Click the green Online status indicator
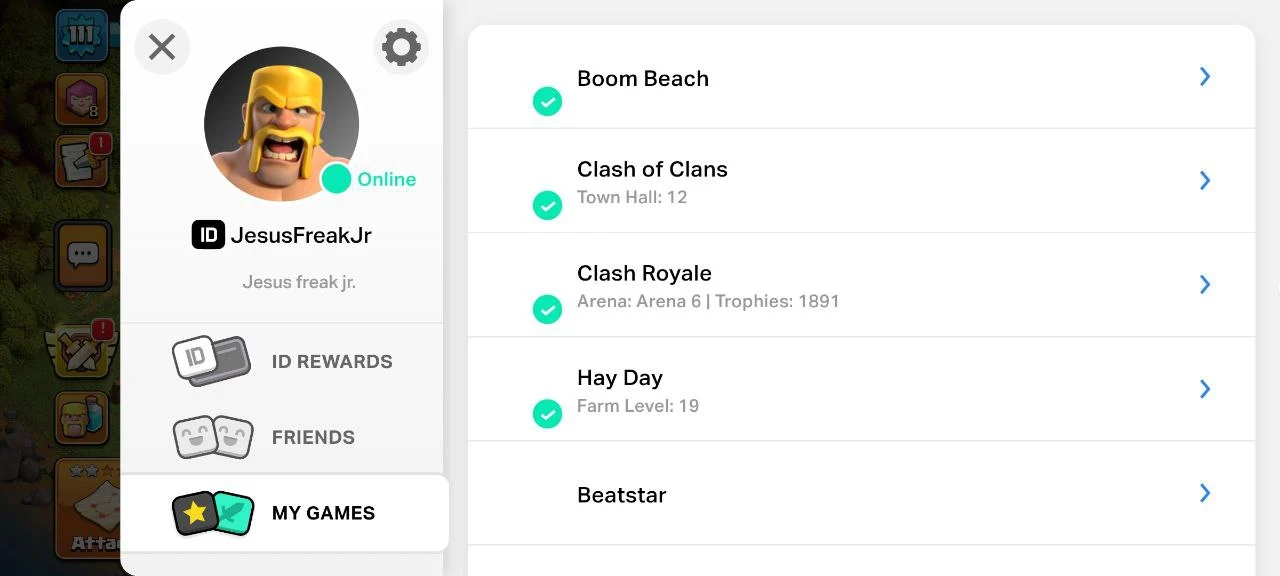The image size is (1280, 576). coord(337,179)
